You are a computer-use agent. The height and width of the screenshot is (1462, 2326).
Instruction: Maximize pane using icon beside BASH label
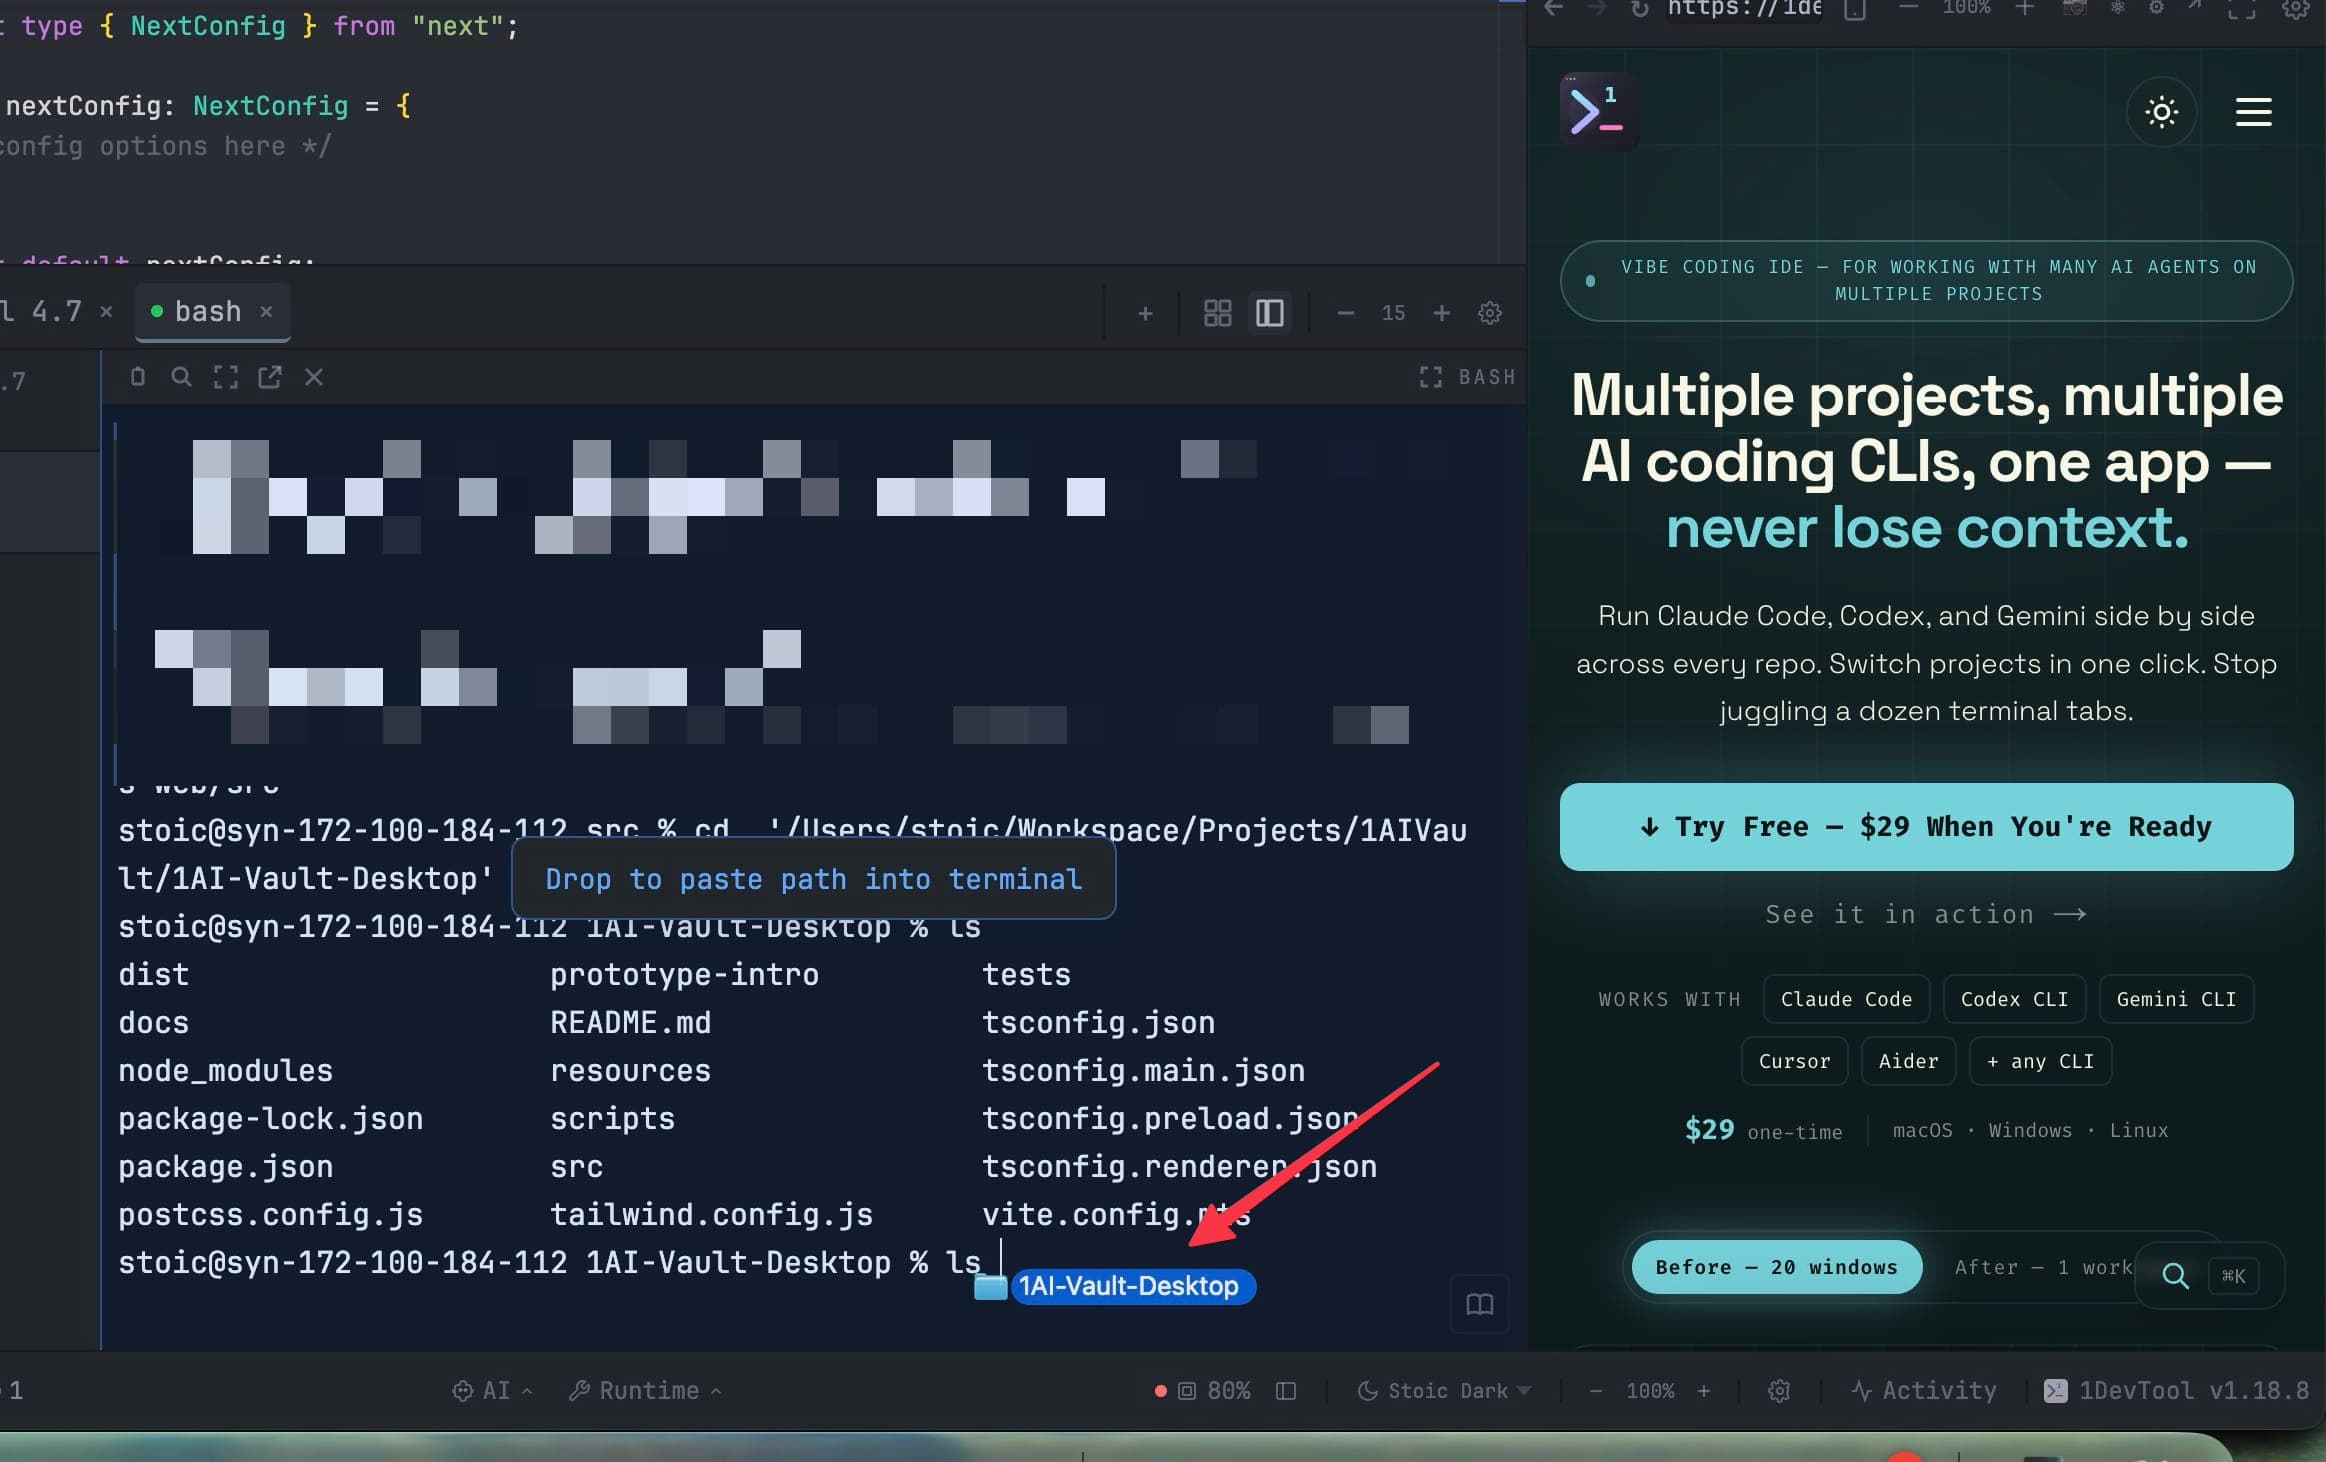tap(1431, 377)
